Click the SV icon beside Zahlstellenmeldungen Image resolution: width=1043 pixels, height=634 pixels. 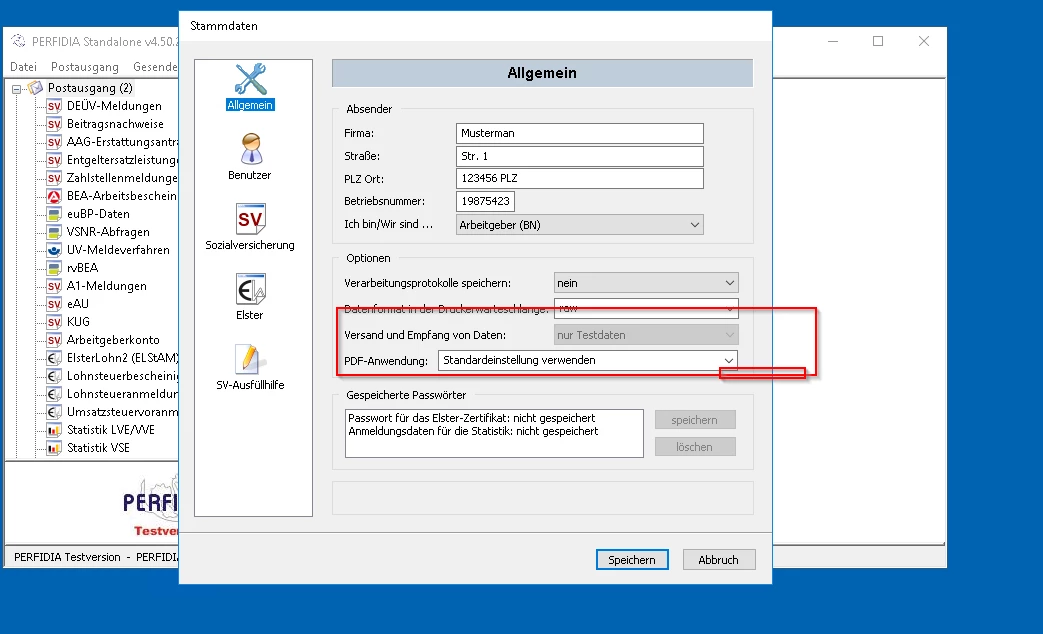pos(55,178)
